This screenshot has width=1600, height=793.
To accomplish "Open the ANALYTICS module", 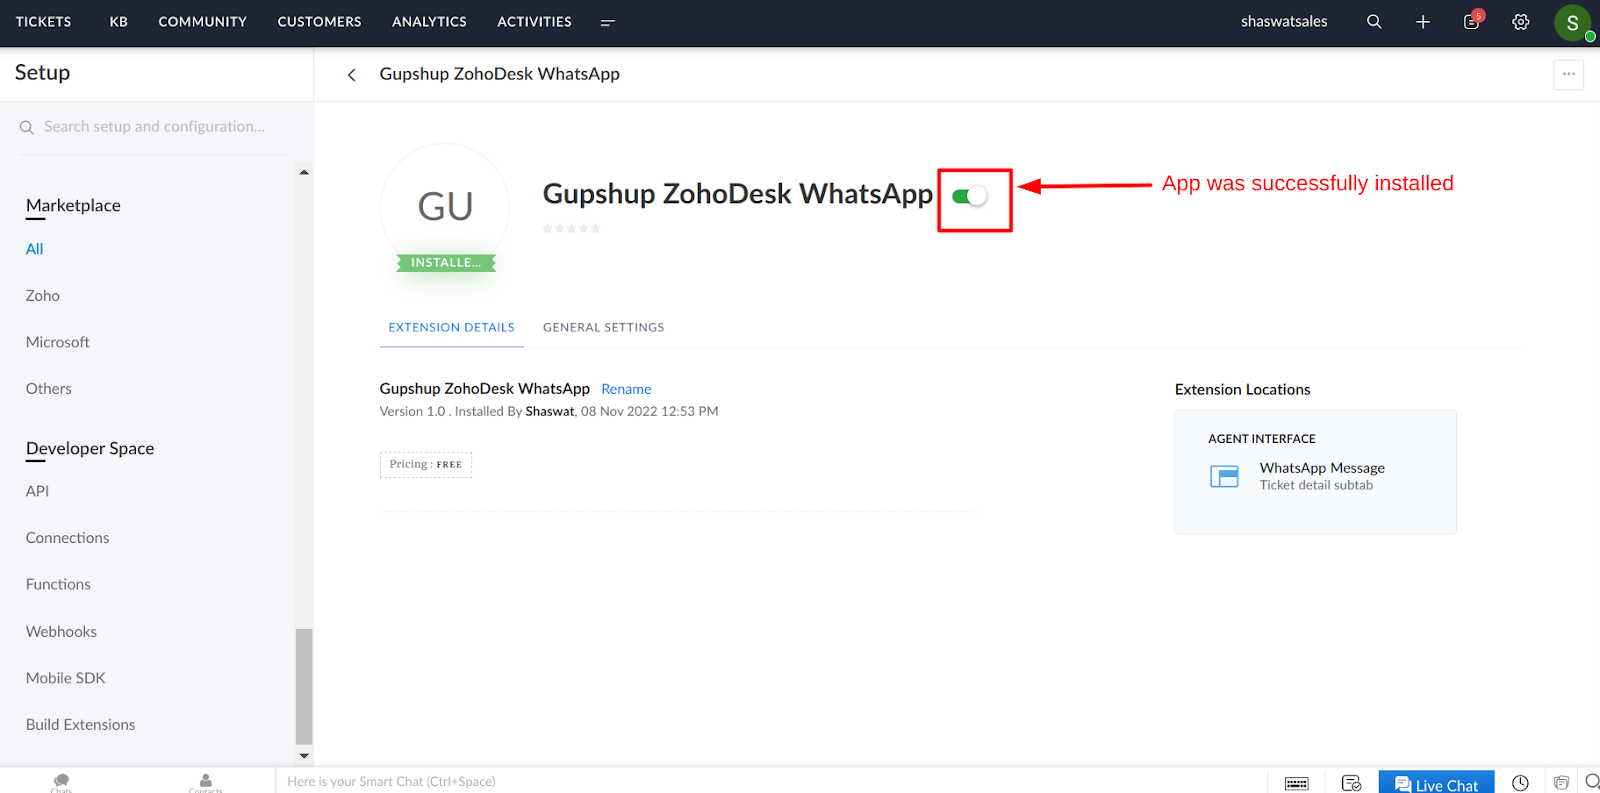I will point(429,21).
